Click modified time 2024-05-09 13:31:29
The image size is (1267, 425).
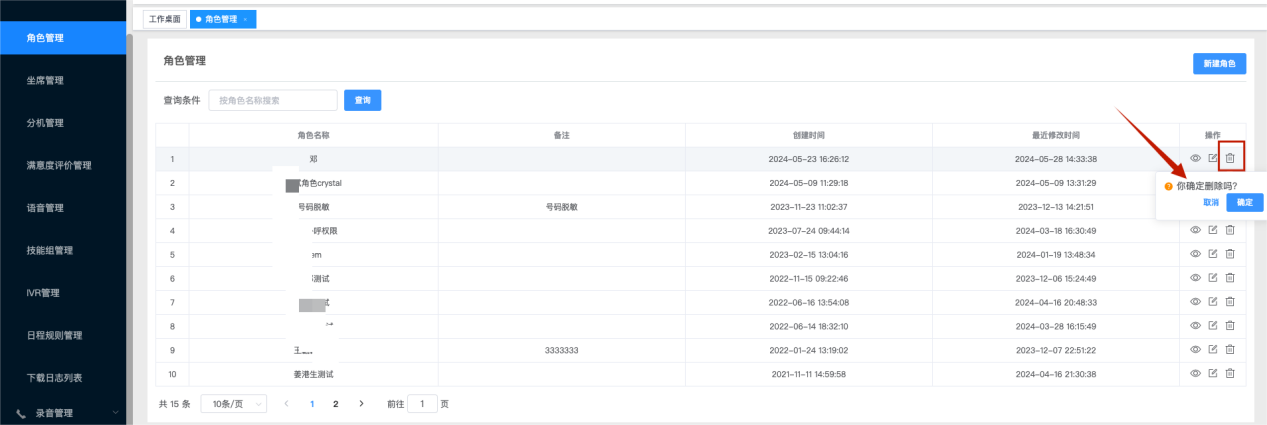point(1056,183)
